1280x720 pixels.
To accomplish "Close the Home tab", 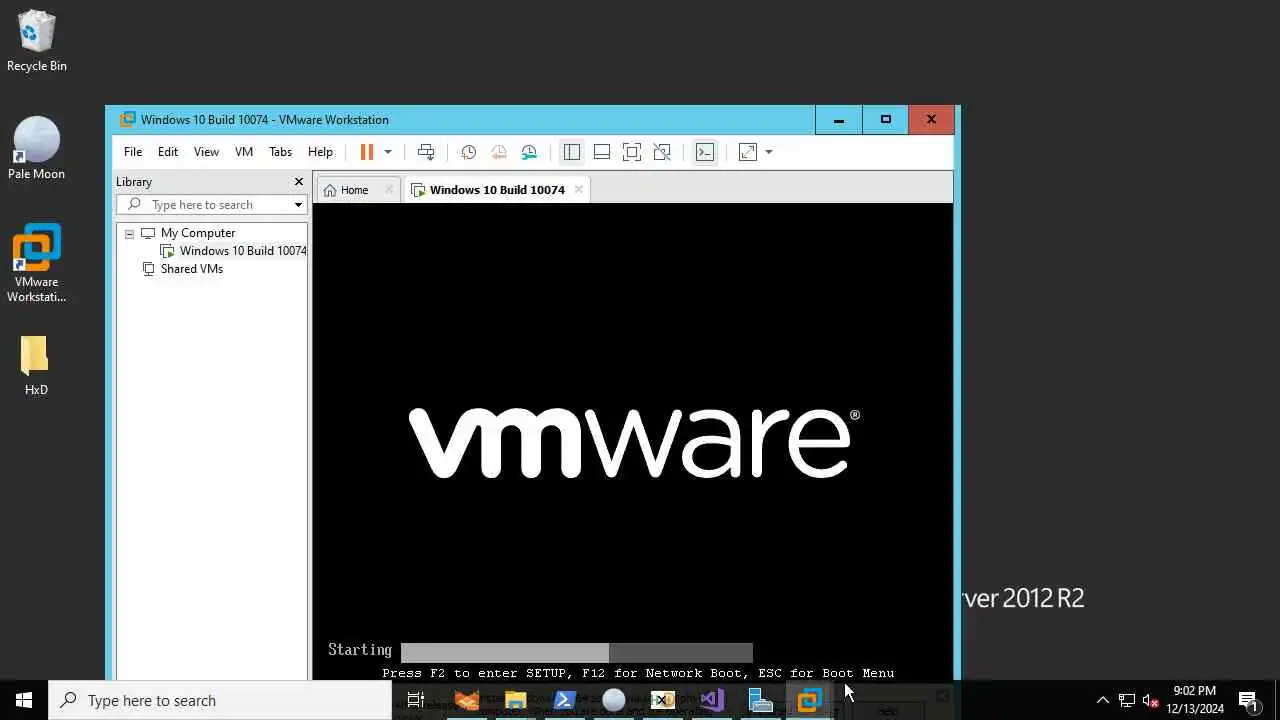I will click(389, 190).
